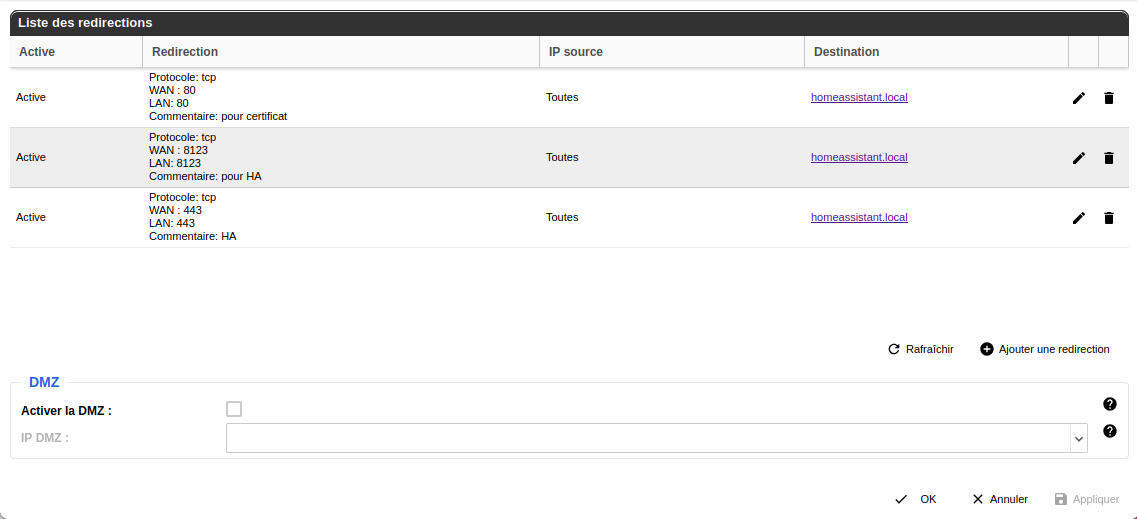
Task: Click the Redirection column header
Action: tap(185, 52)
